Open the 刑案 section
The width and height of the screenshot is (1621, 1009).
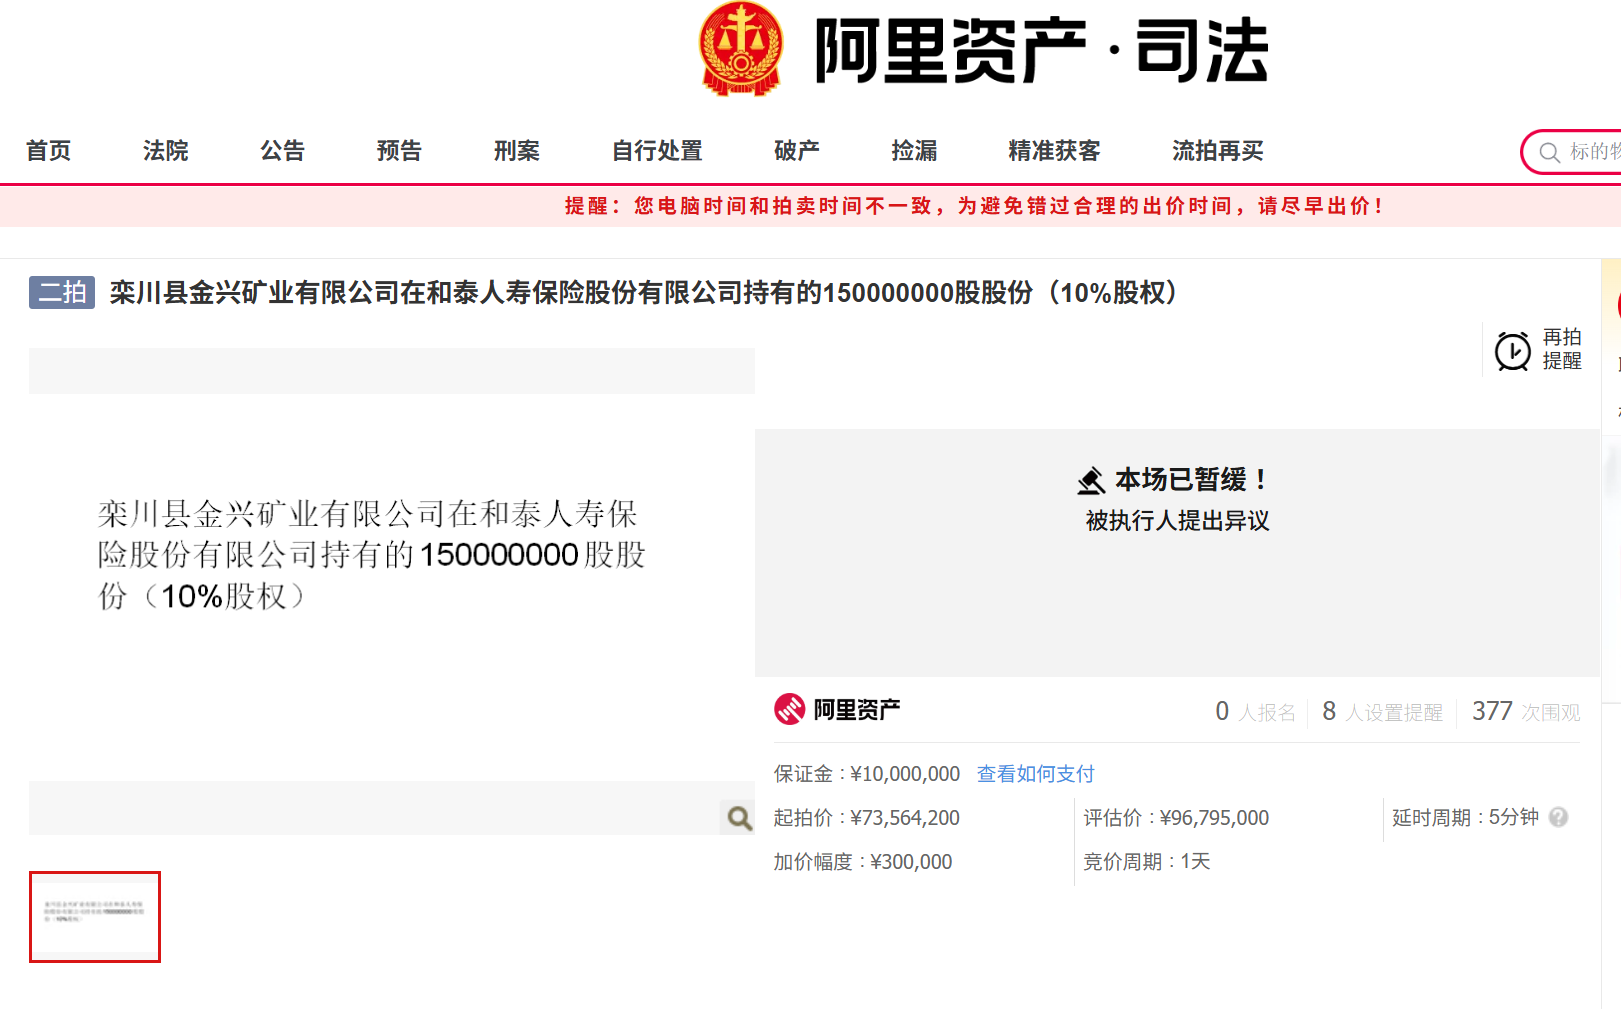(517, 151)
